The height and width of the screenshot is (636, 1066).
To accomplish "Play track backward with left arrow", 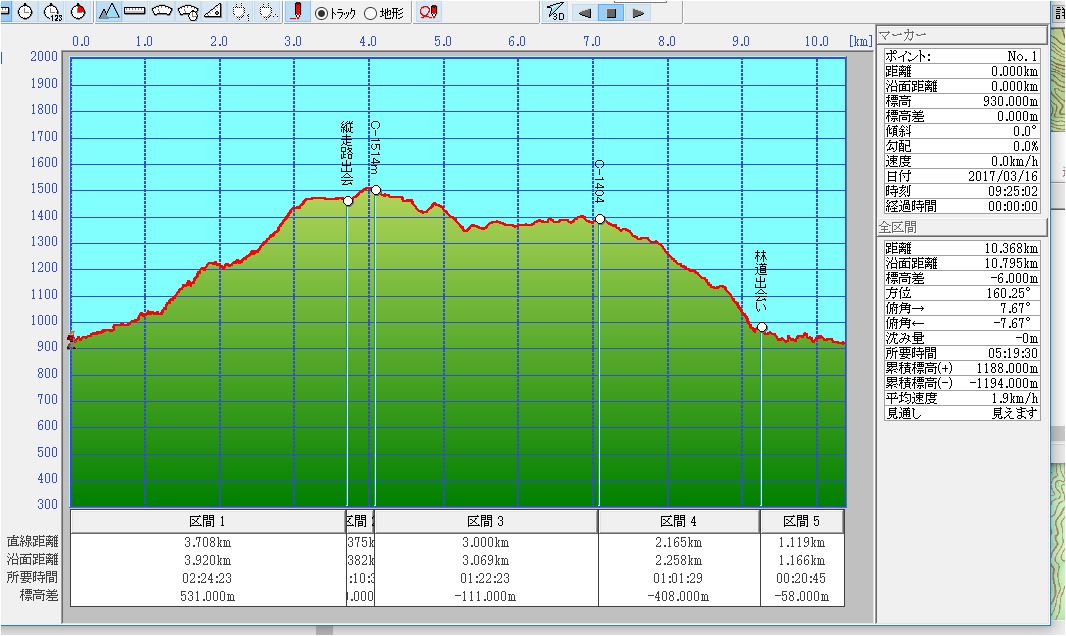I will pyautogui.click(x=585, y=13).
